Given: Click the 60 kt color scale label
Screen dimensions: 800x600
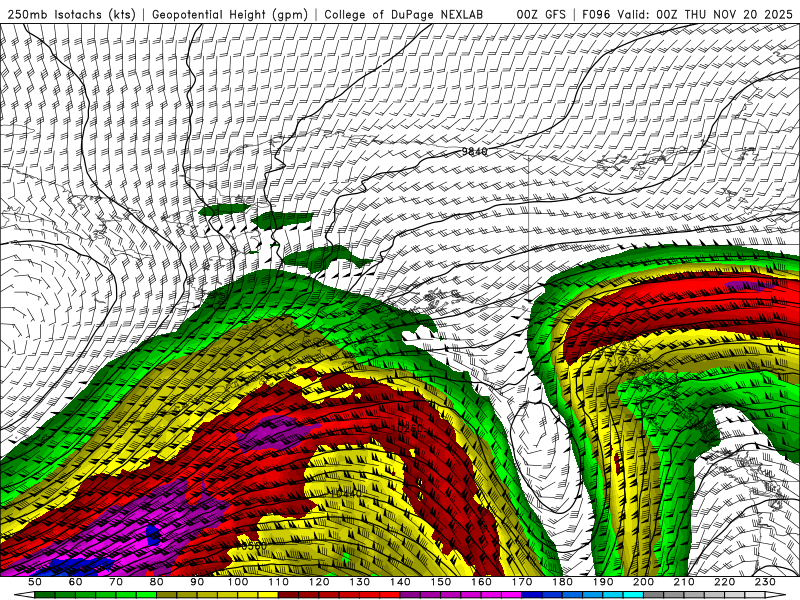Looking at the screenshot, I should 75,582.
